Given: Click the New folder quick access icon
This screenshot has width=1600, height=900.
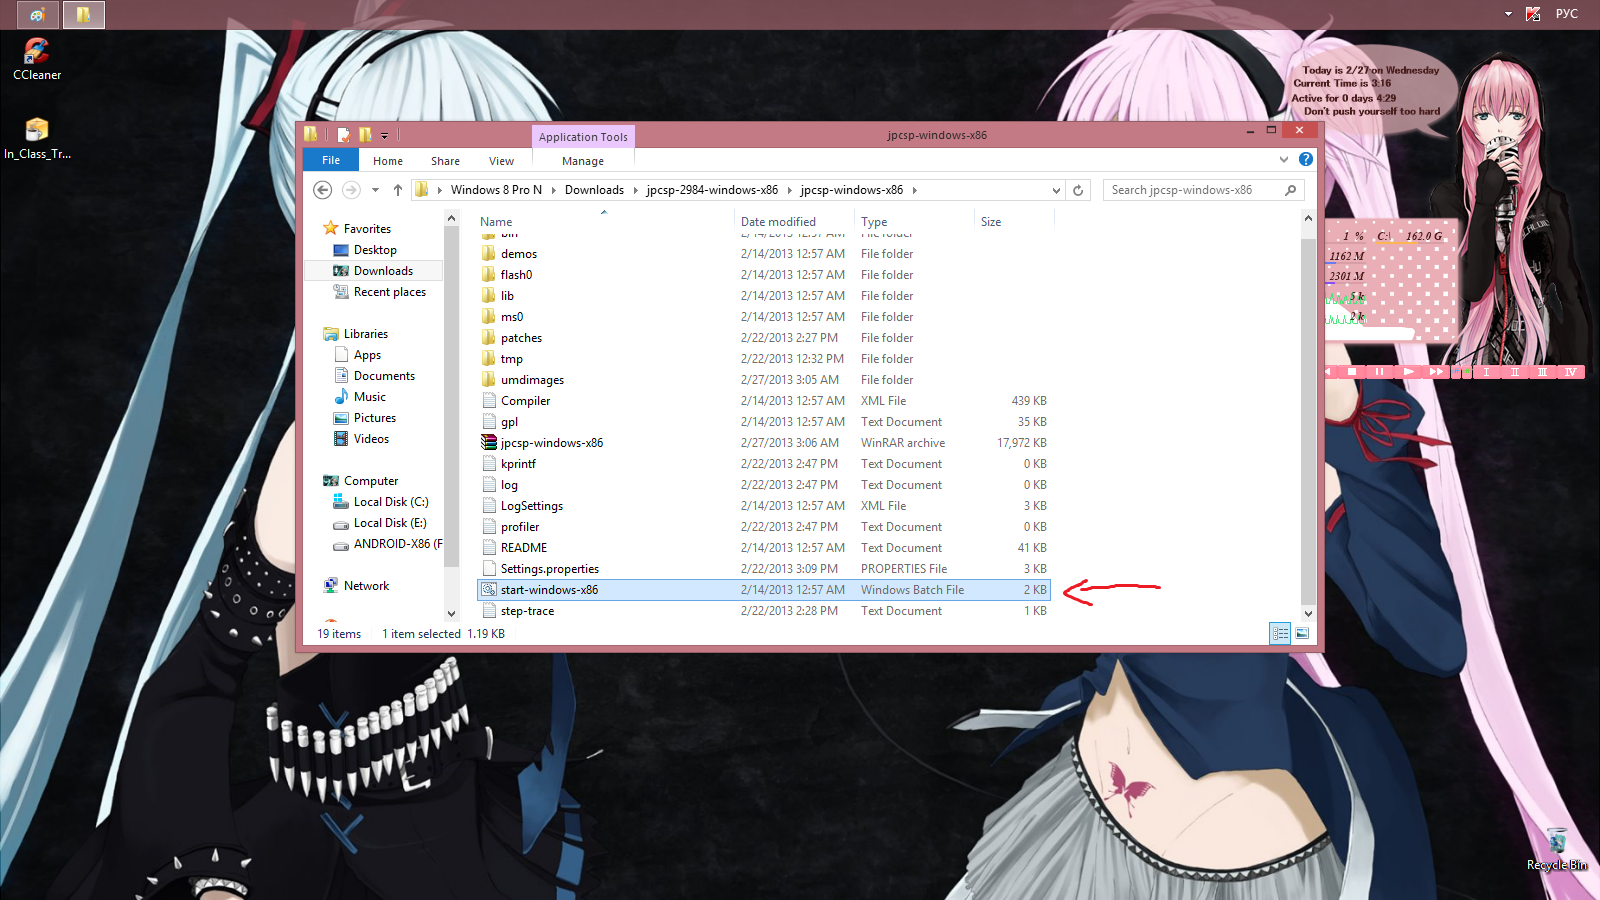Looking at the screenshot, I should tap(365, 135).
